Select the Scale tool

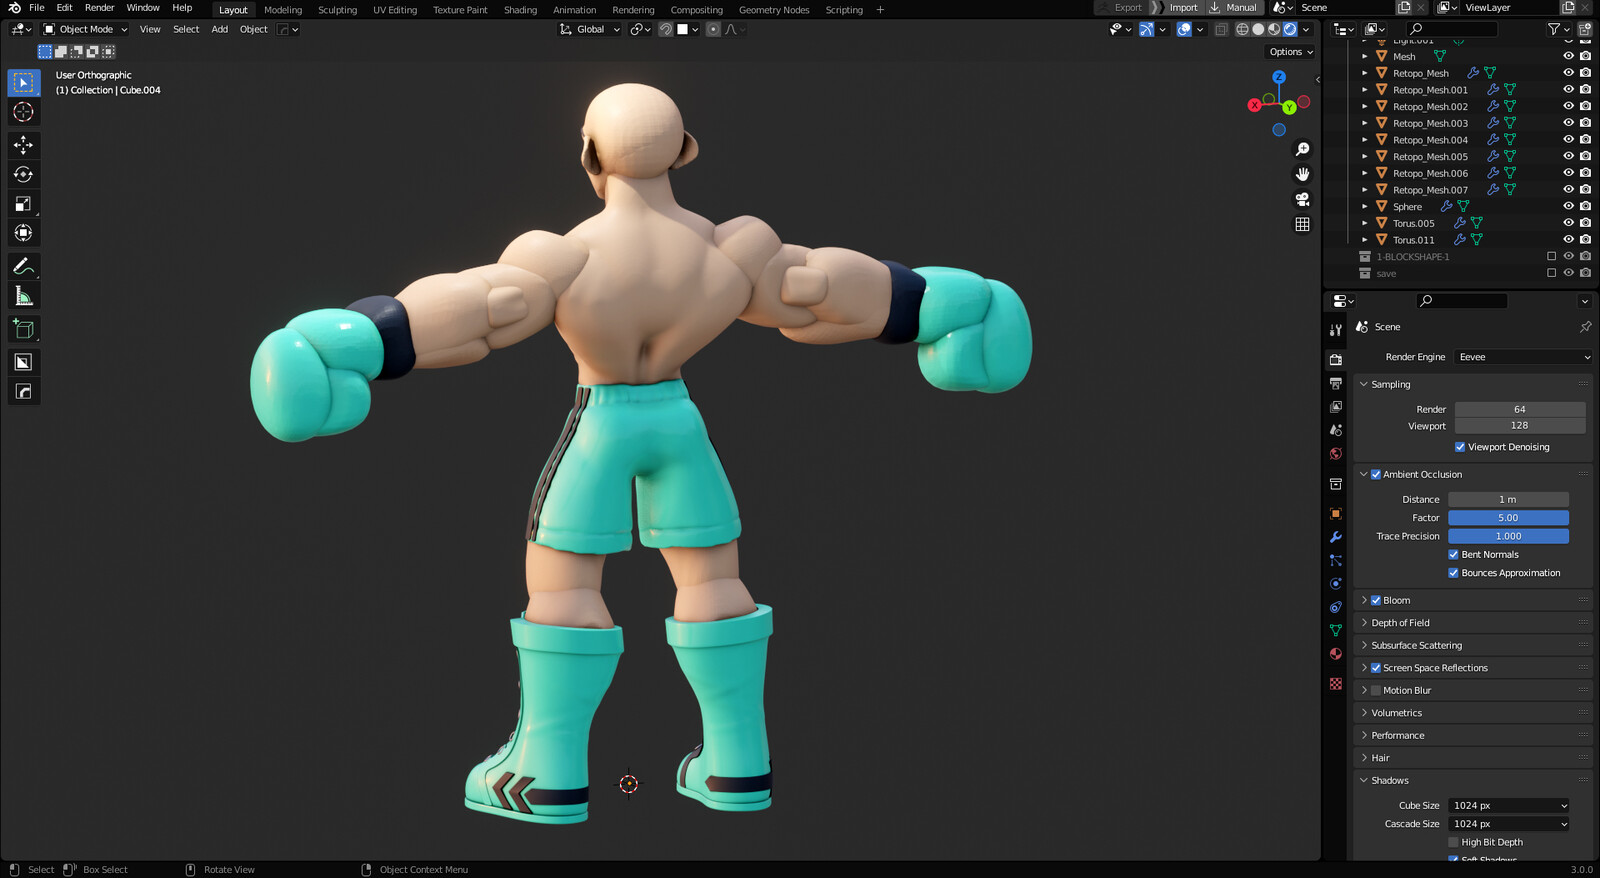tap(24, 204)
